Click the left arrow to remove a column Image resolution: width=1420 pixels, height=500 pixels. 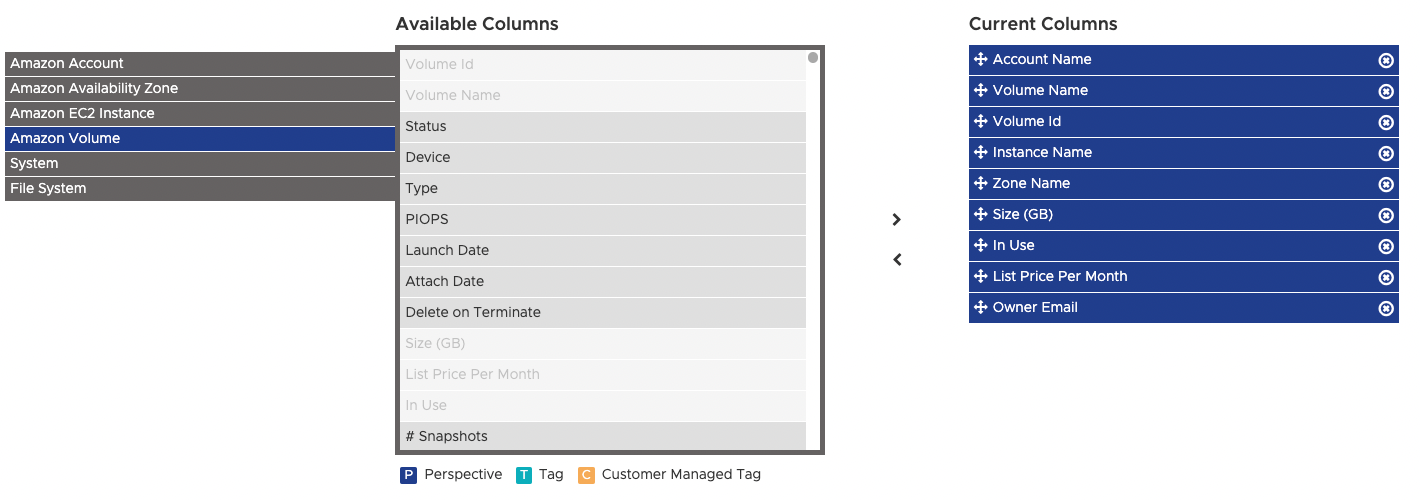tap(897, 260)
